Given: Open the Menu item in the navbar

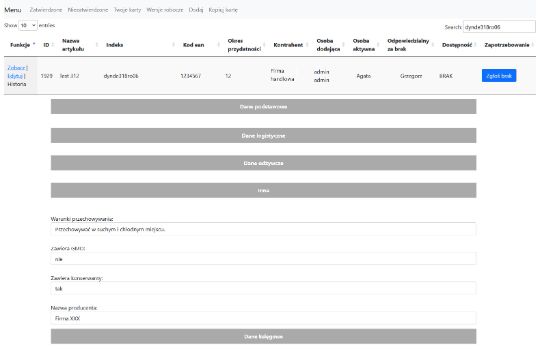Looking at the screenshot, I should pyautogui.click(x=13, y=10).
